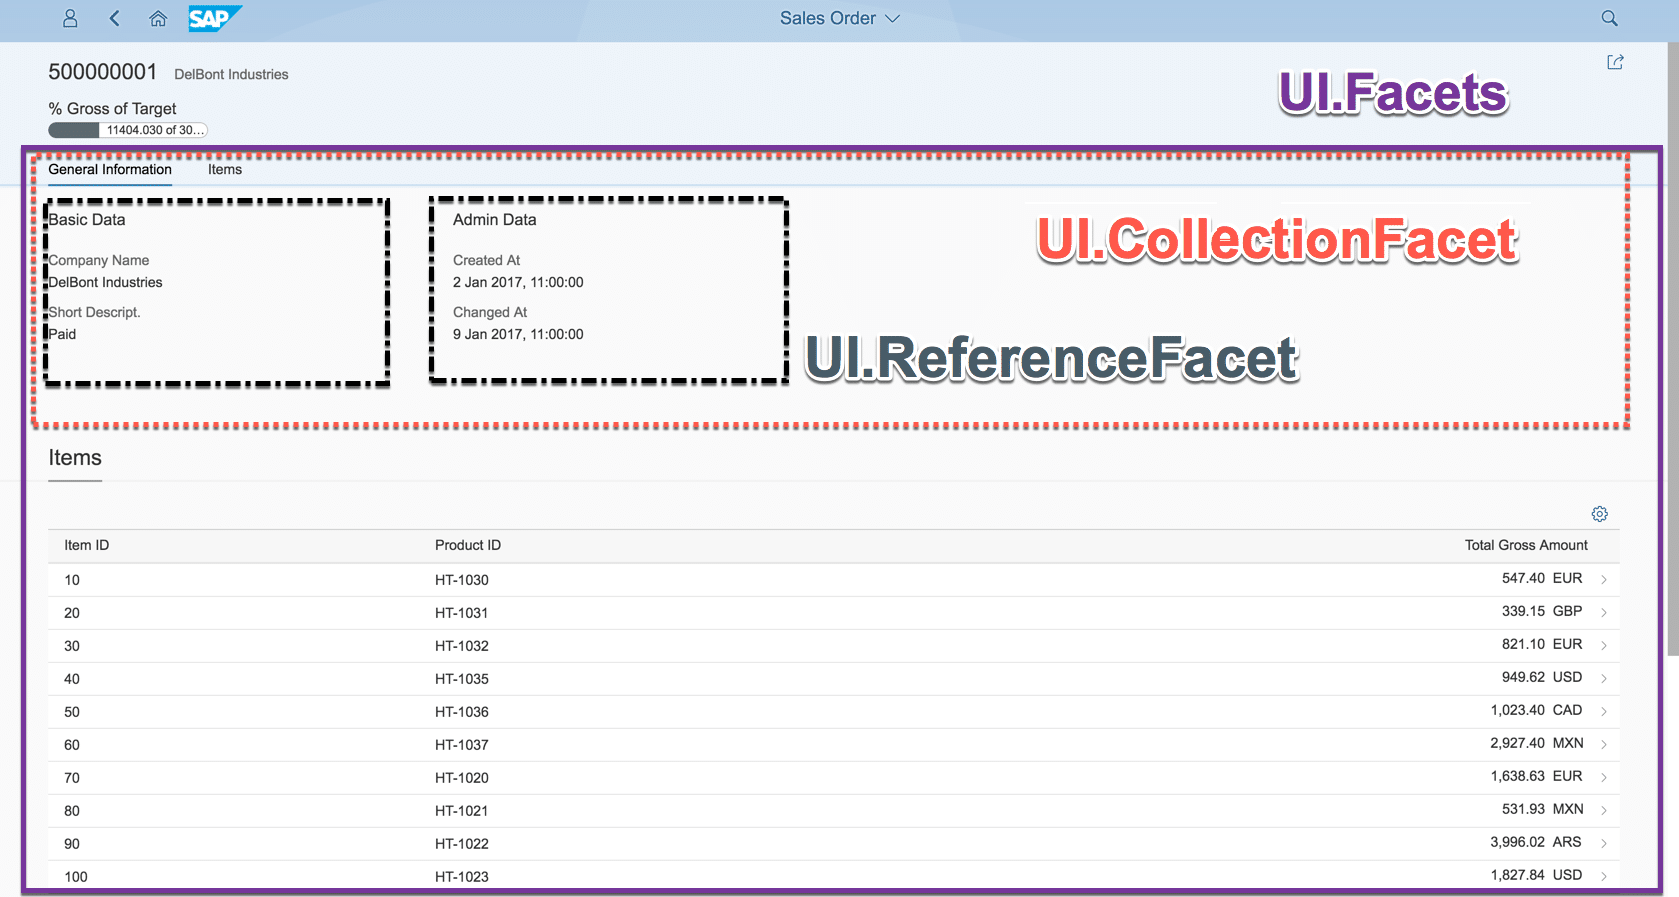Click the share icon in header
The width and height of the screenshot is (1679, 897).
[1615, 62]
